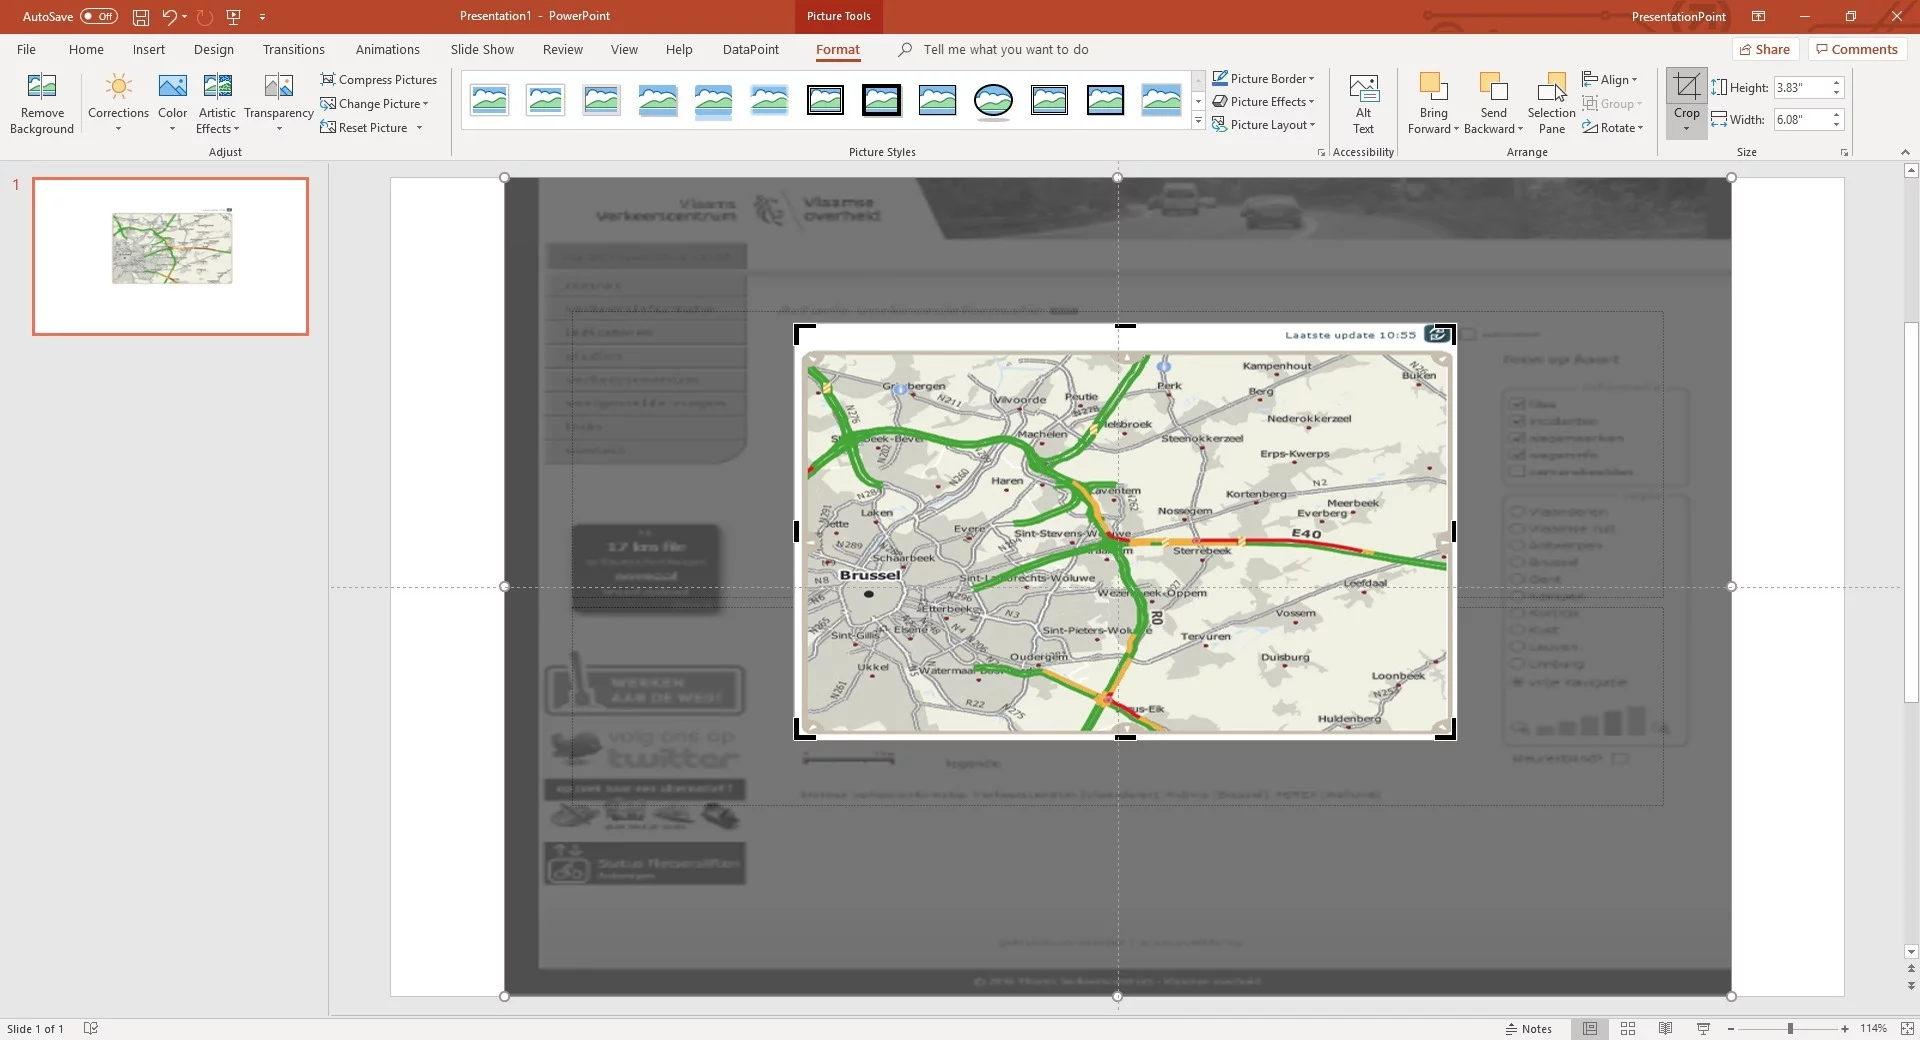Viewport: 1920px width, 1040px height.
Task: Switch to the Insert tab
Action: [148, 49]
